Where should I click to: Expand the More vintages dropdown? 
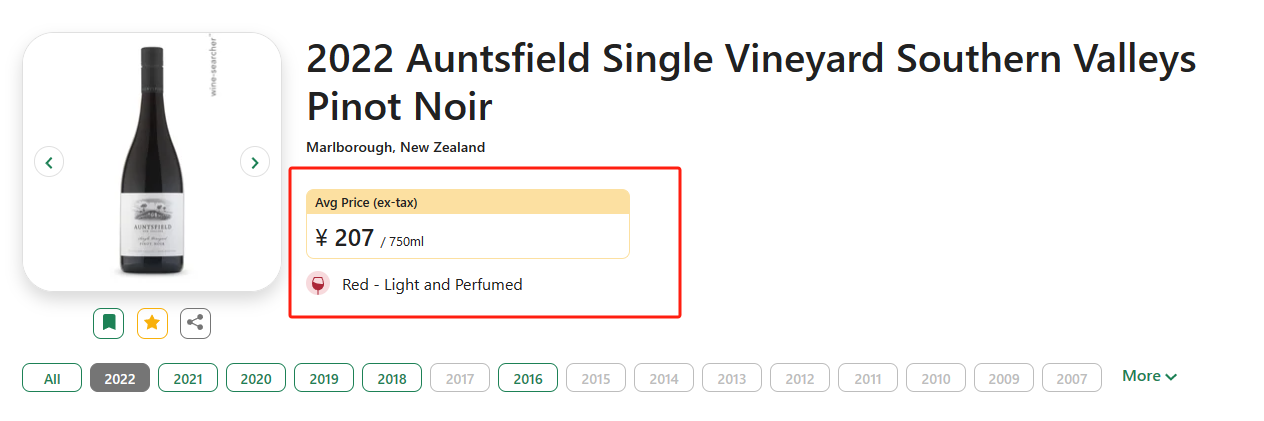click(x=1149, y=376)
